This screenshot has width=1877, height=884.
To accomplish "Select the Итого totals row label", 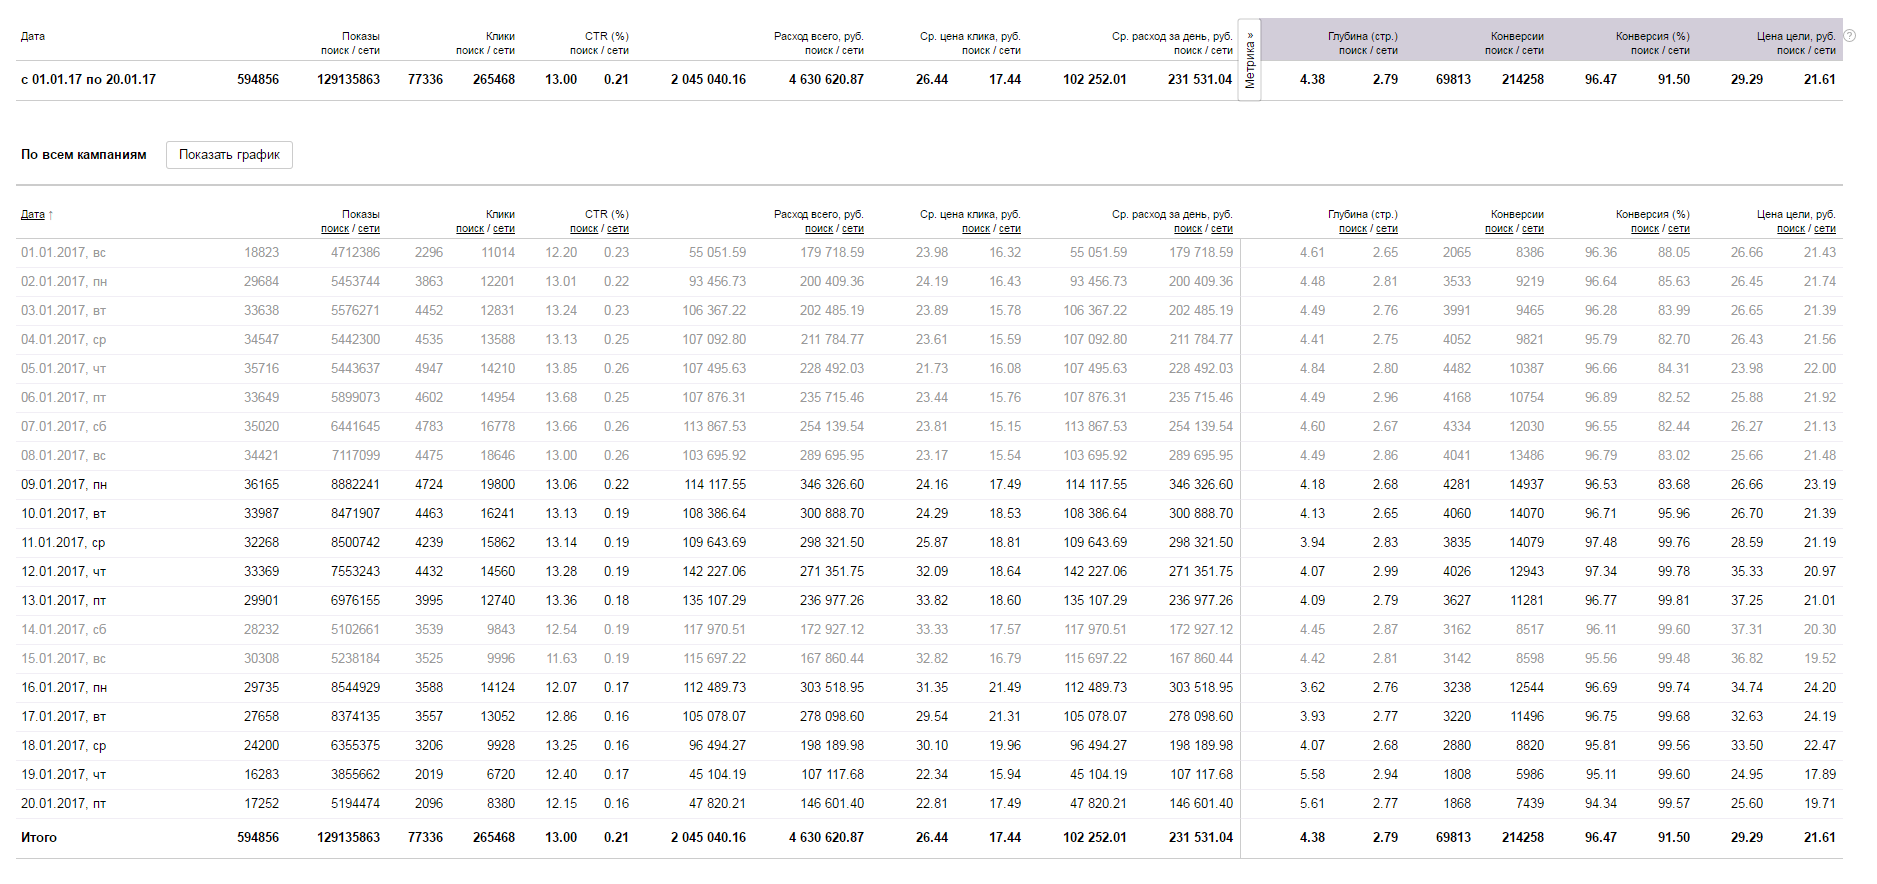I will pos(39,838).
